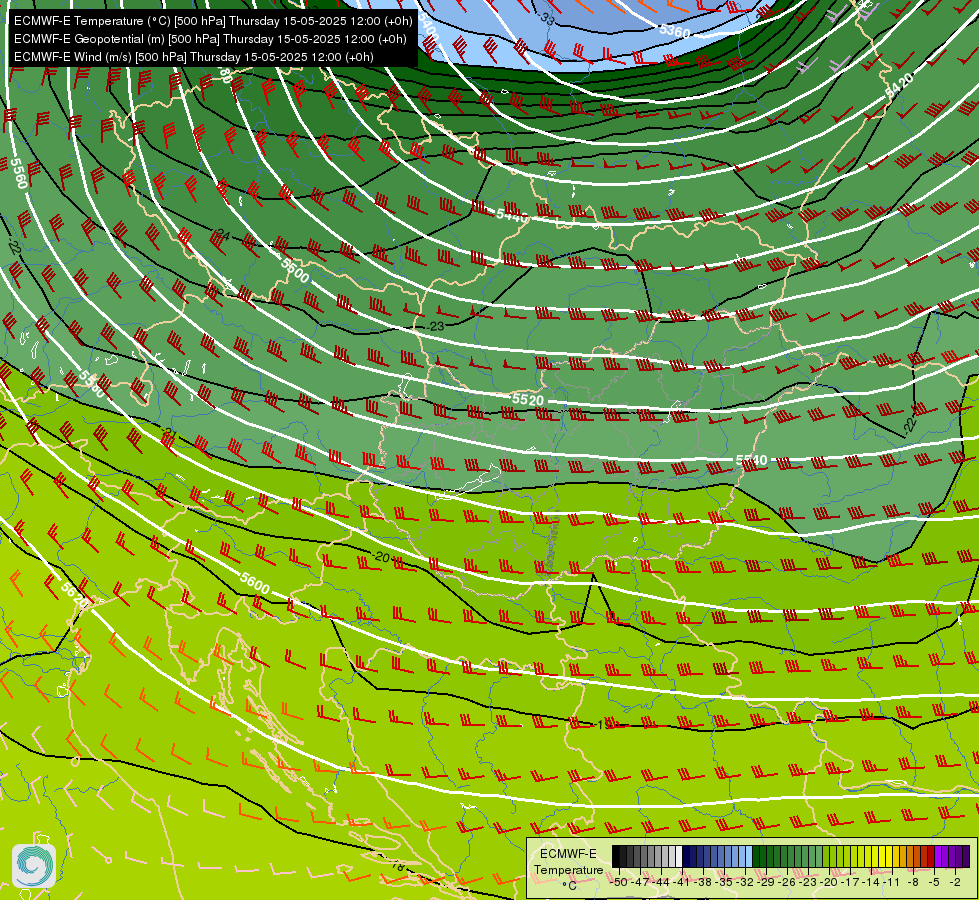Click the -41 tick label in the legend
979x900 pixels.
pyautogui.click(x=682, y=882)
